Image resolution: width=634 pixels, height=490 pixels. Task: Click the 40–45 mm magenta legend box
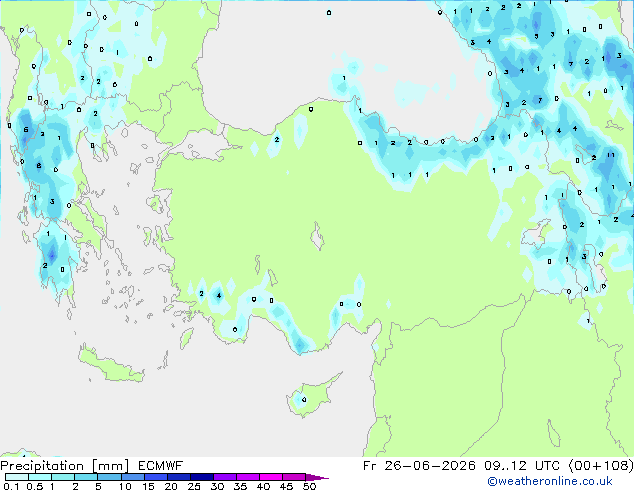click(x=271, y=477)
